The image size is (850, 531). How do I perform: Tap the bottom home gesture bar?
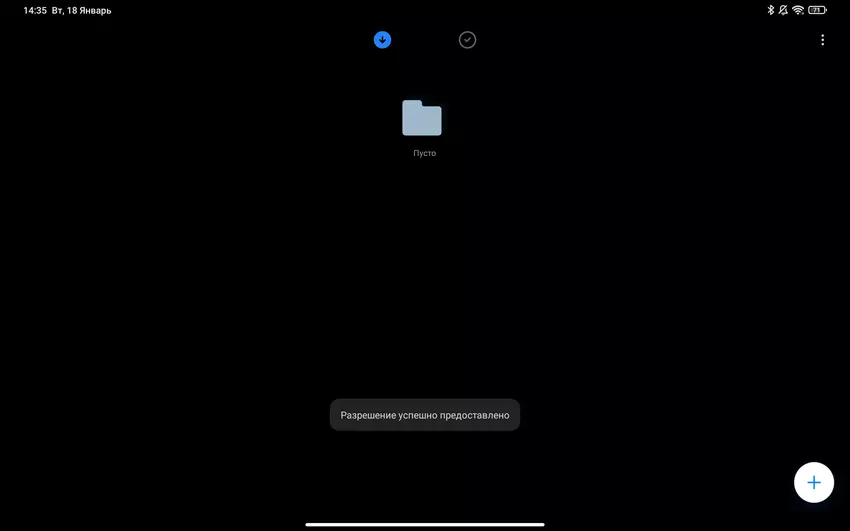[x=425, y=524]
